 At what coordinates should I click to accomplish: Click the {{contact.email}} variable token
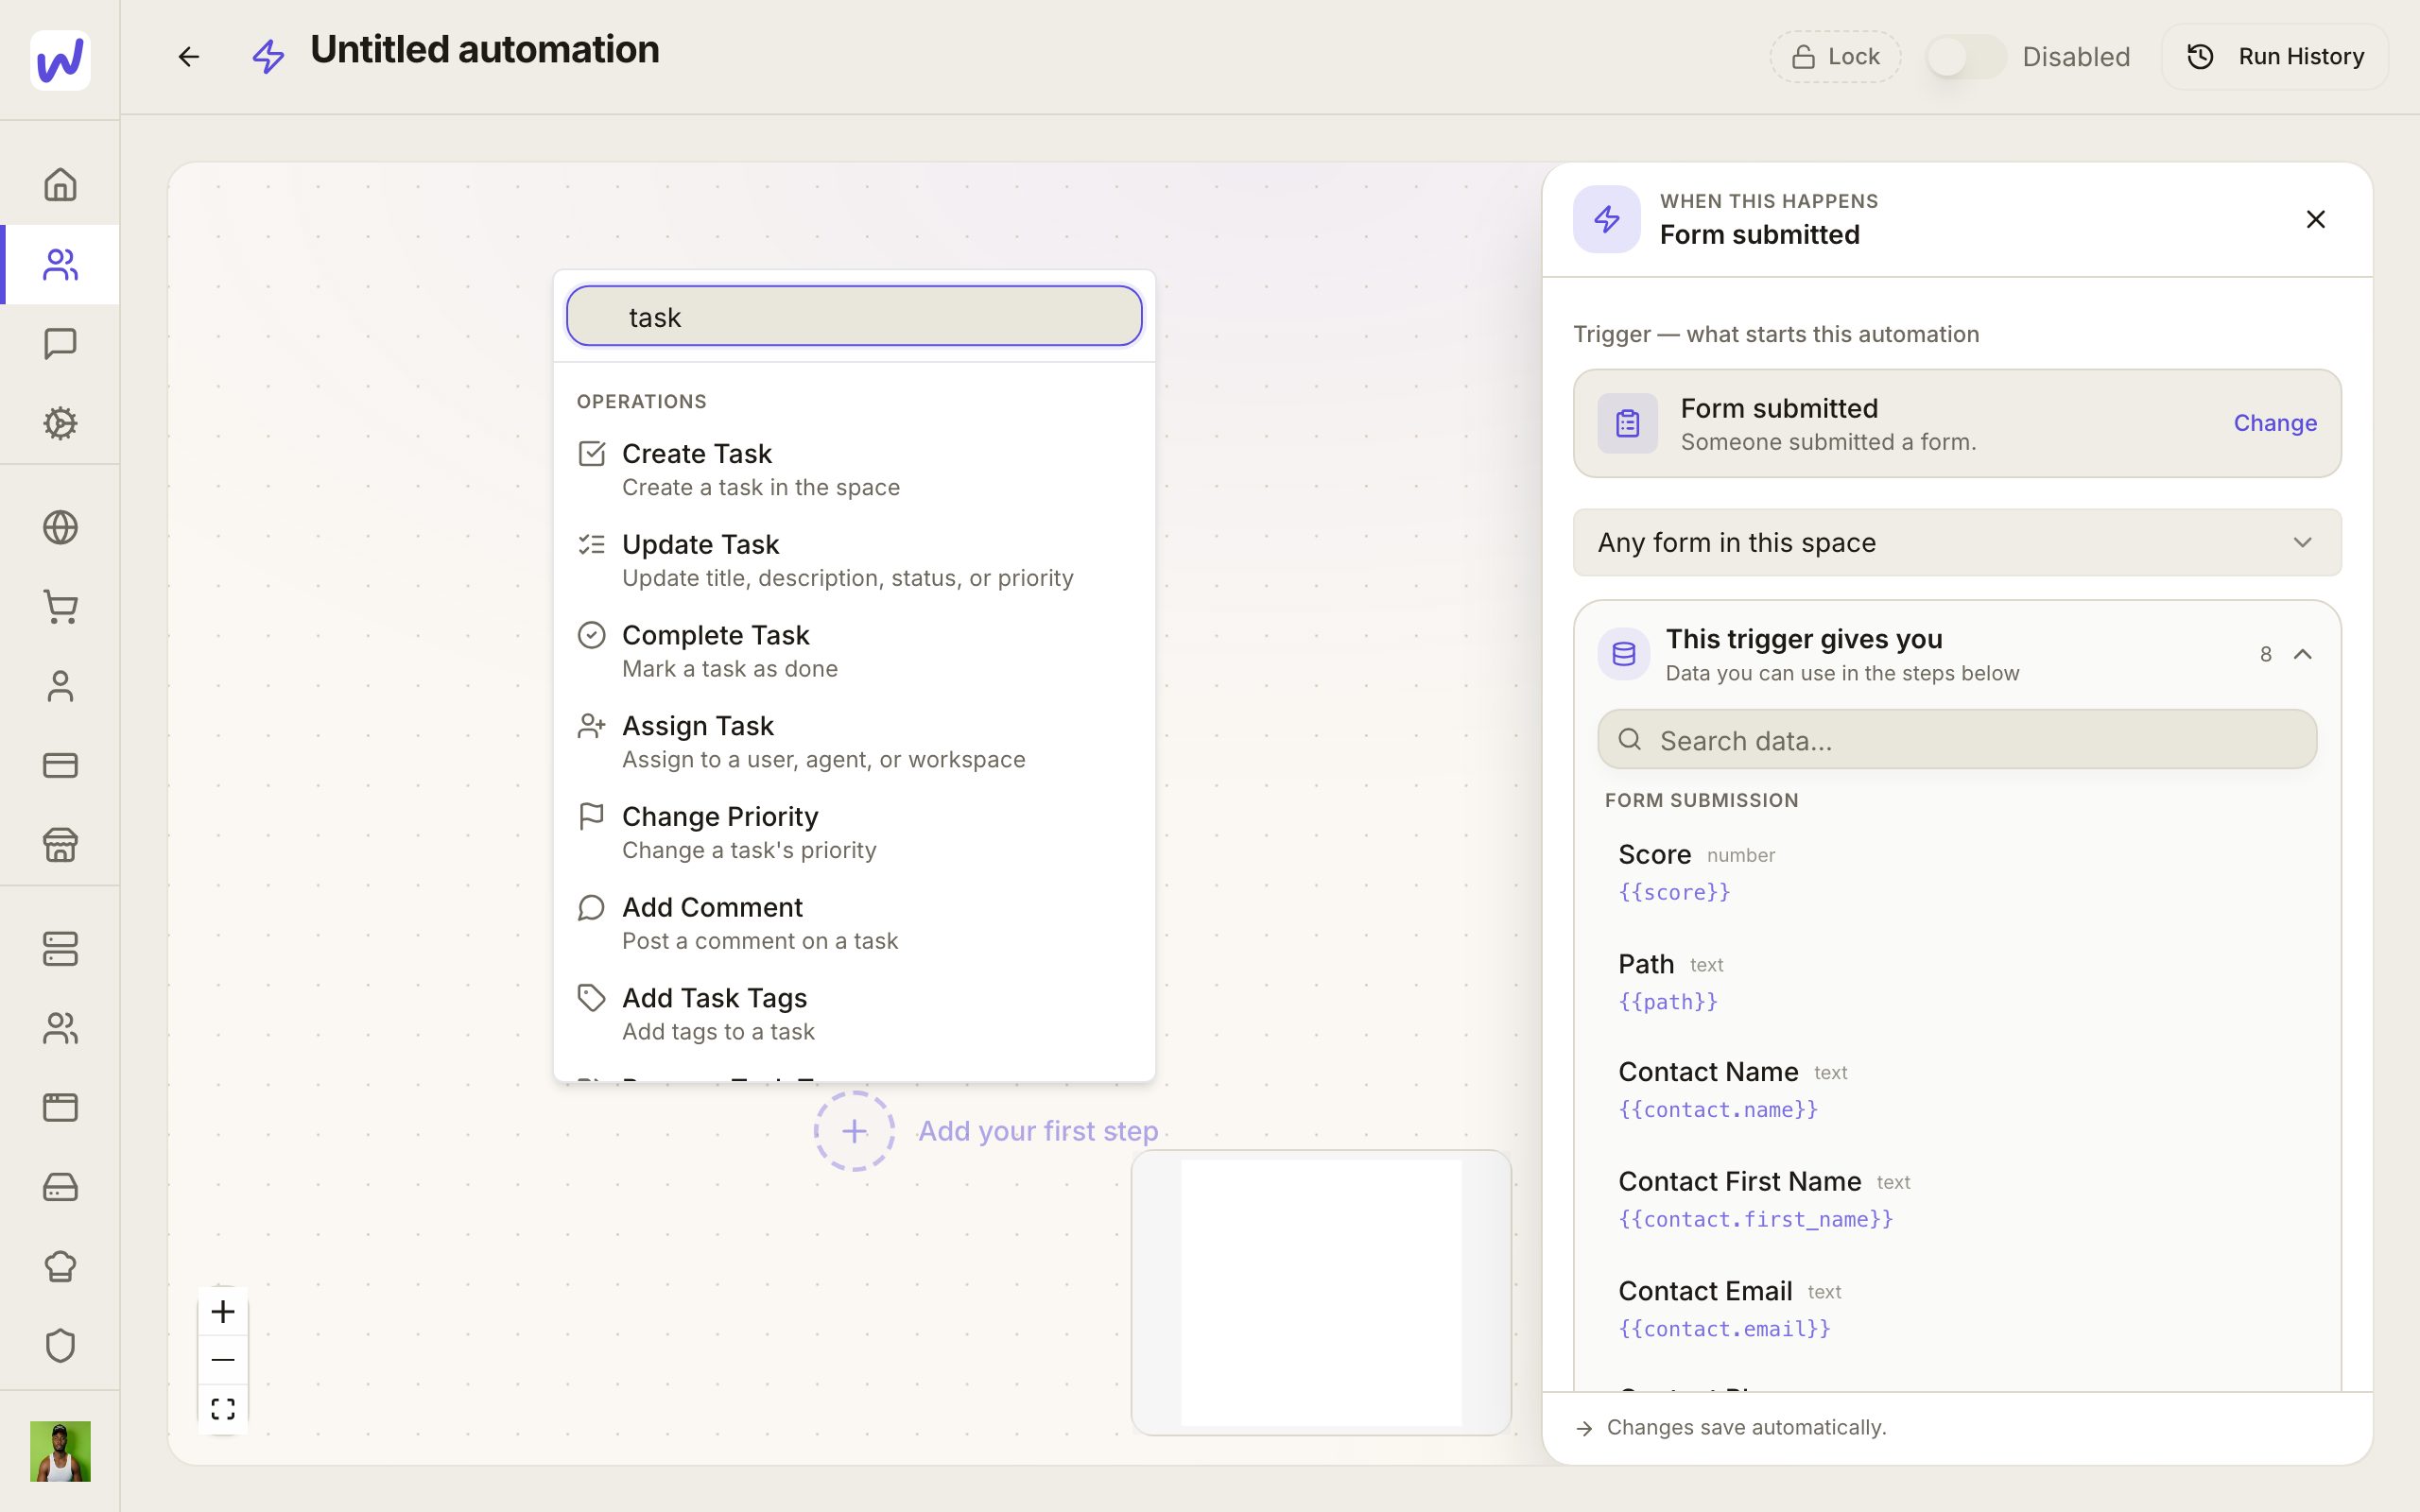tap(1724, 1329)
